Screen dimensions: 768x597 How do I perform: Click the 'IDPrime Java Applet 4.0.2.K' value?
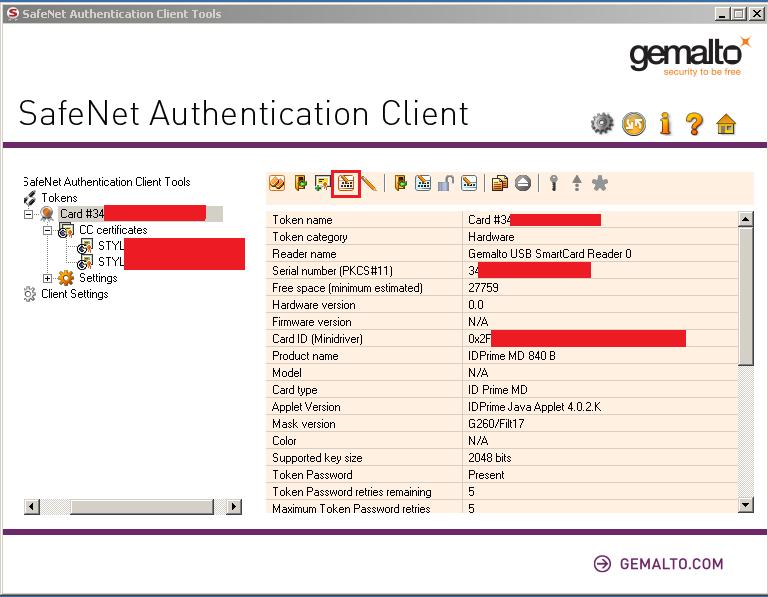click(534, 406)
